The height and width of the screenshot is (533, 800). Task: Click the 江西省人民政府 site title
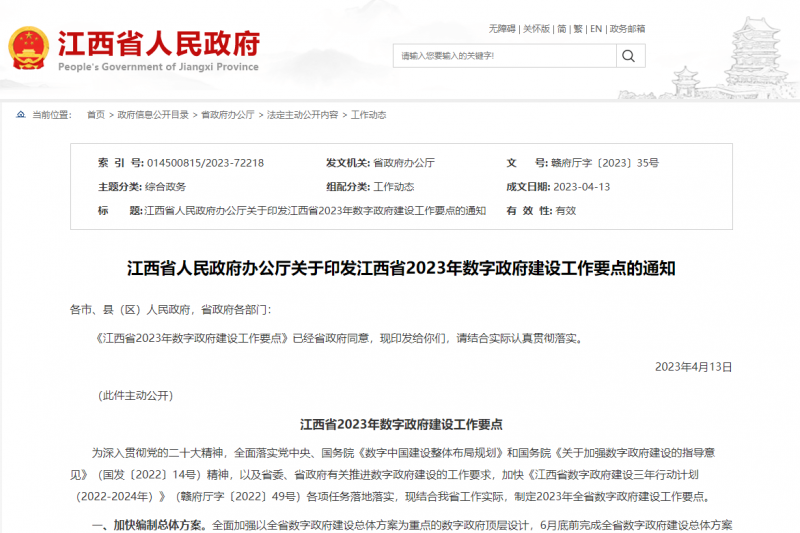coord(159,43)
